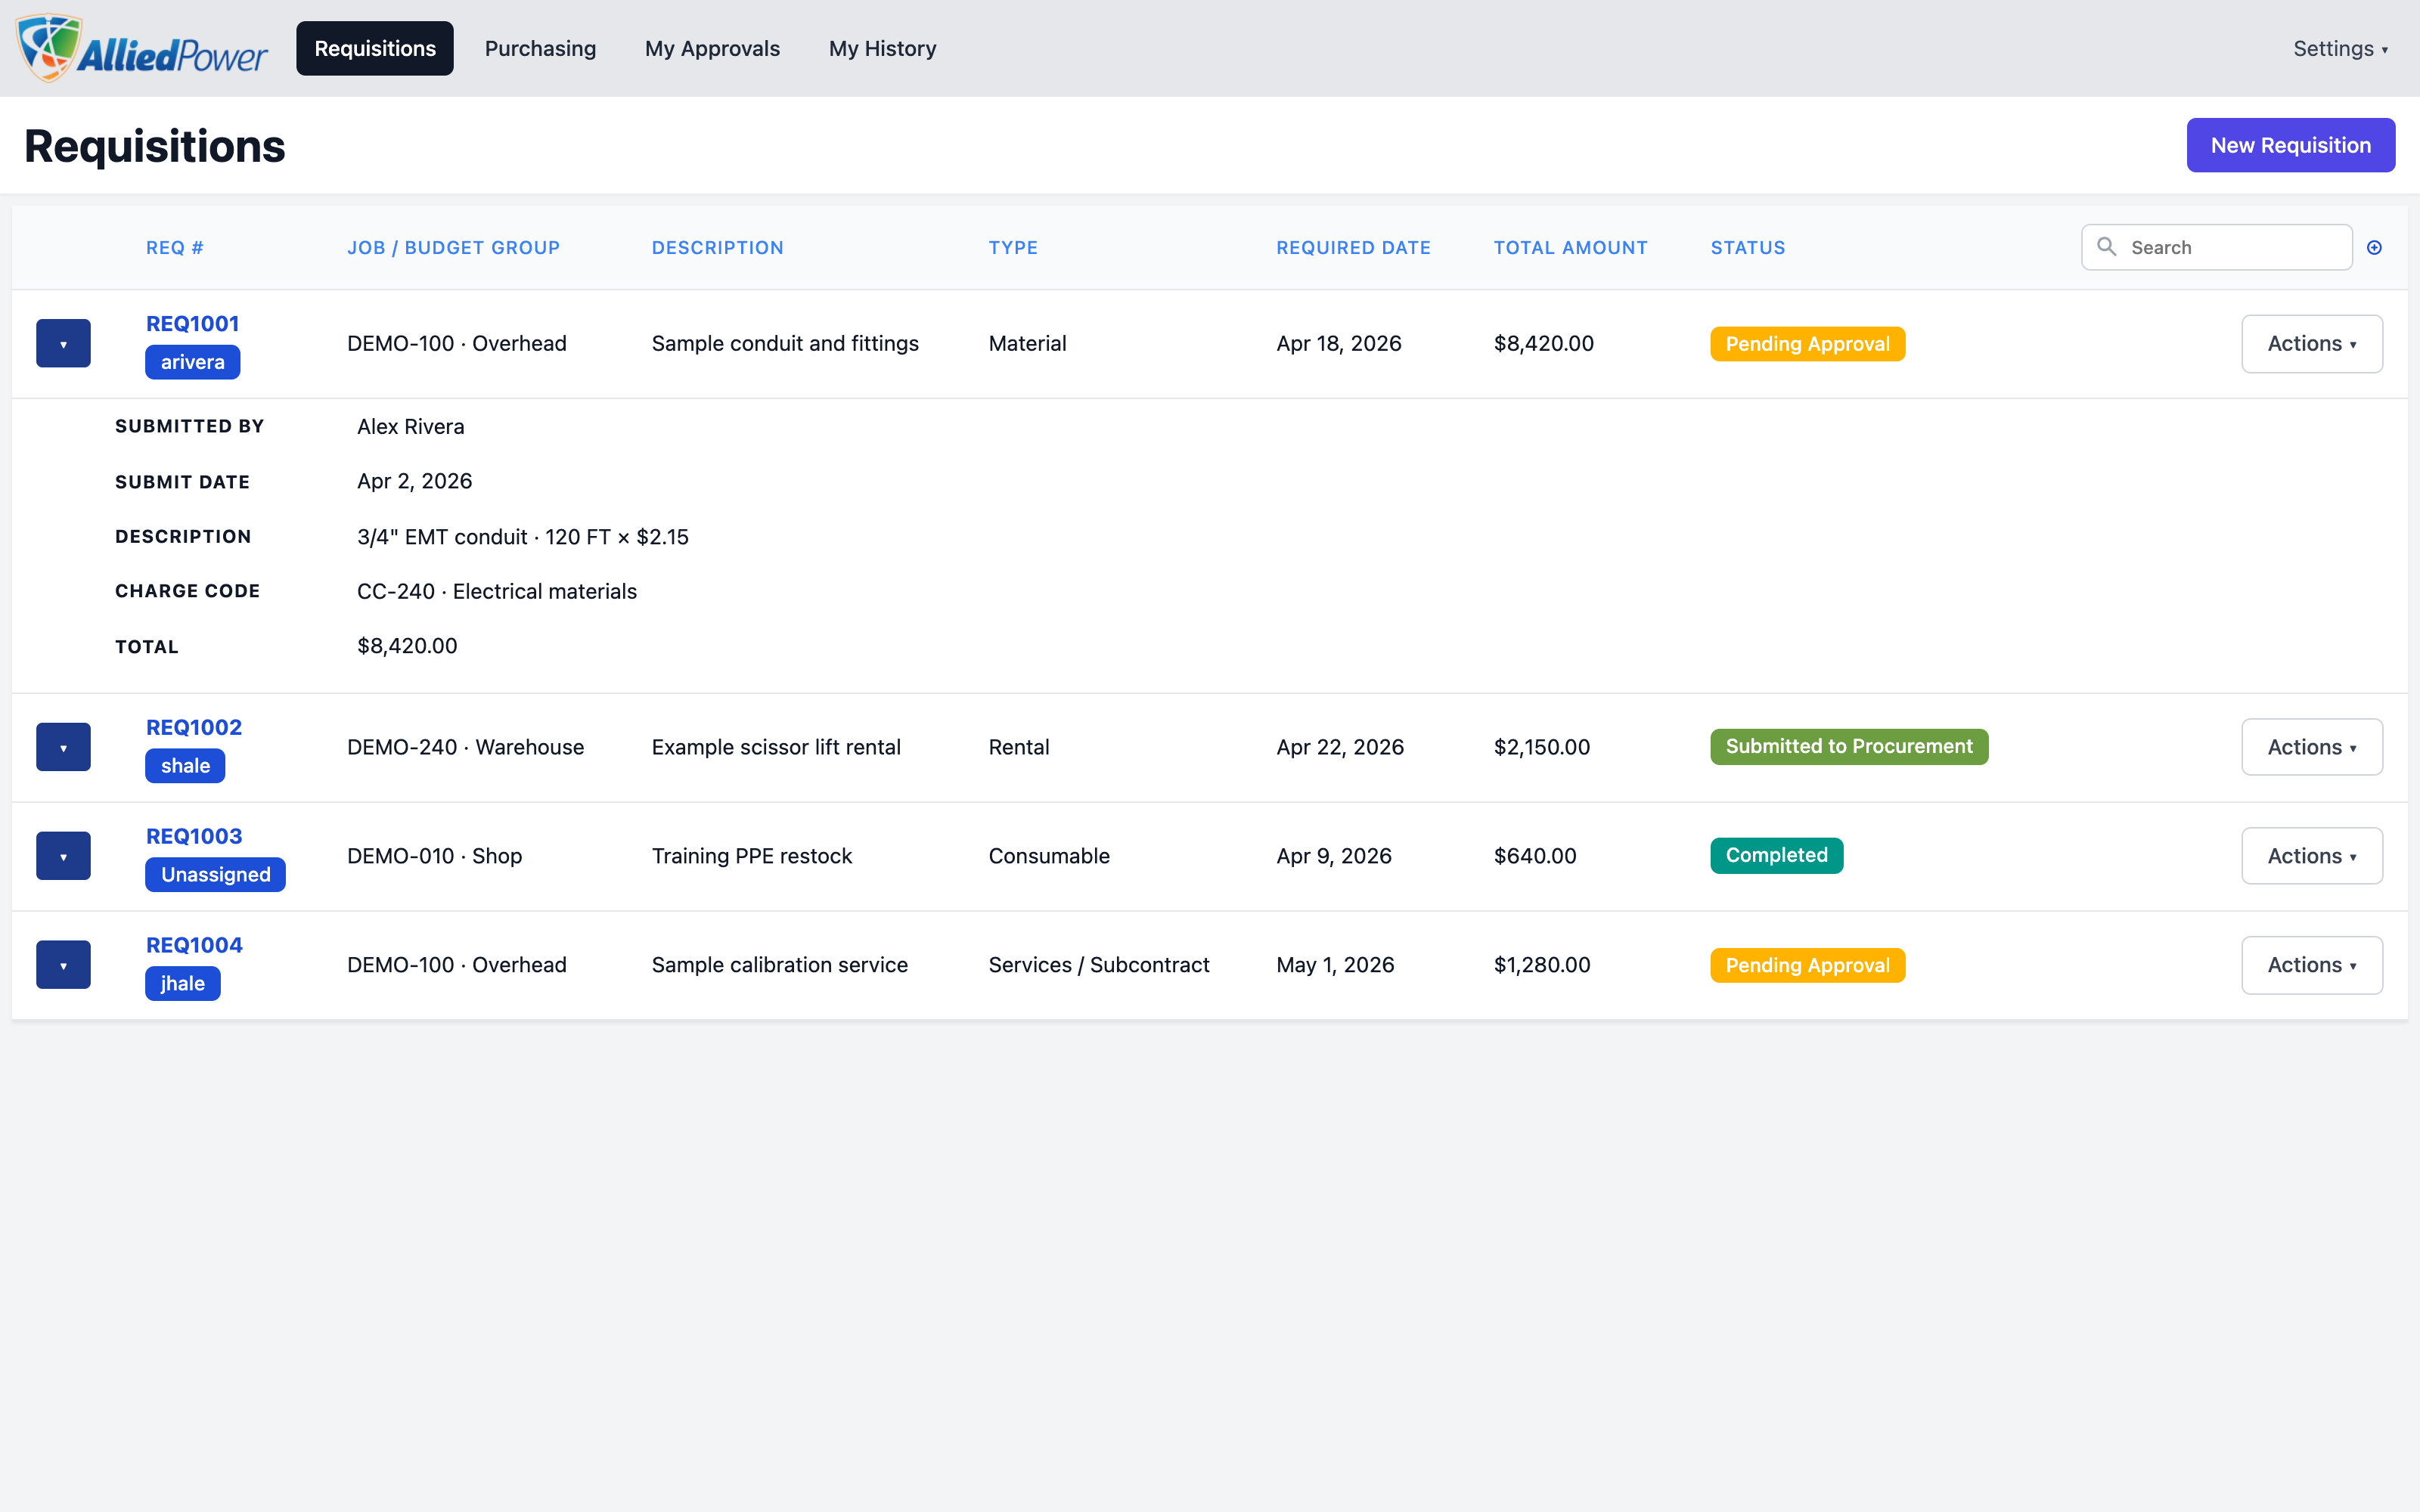Click Pending Approval status for REQ1004
This screenshot has width=2420, height=1512.
[x=1807, y=965]
